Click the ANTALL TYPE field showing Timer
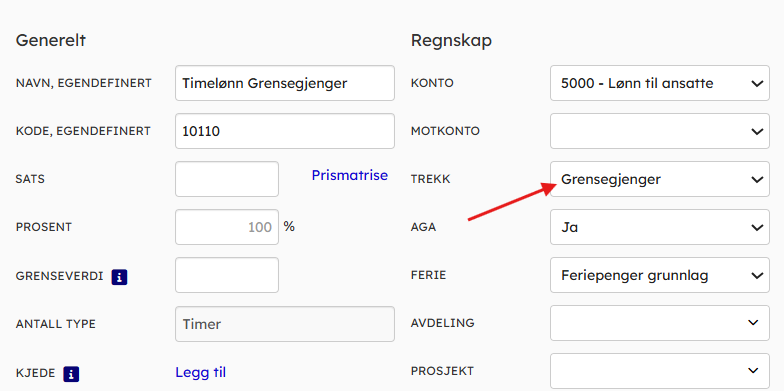 click(284, 324)
